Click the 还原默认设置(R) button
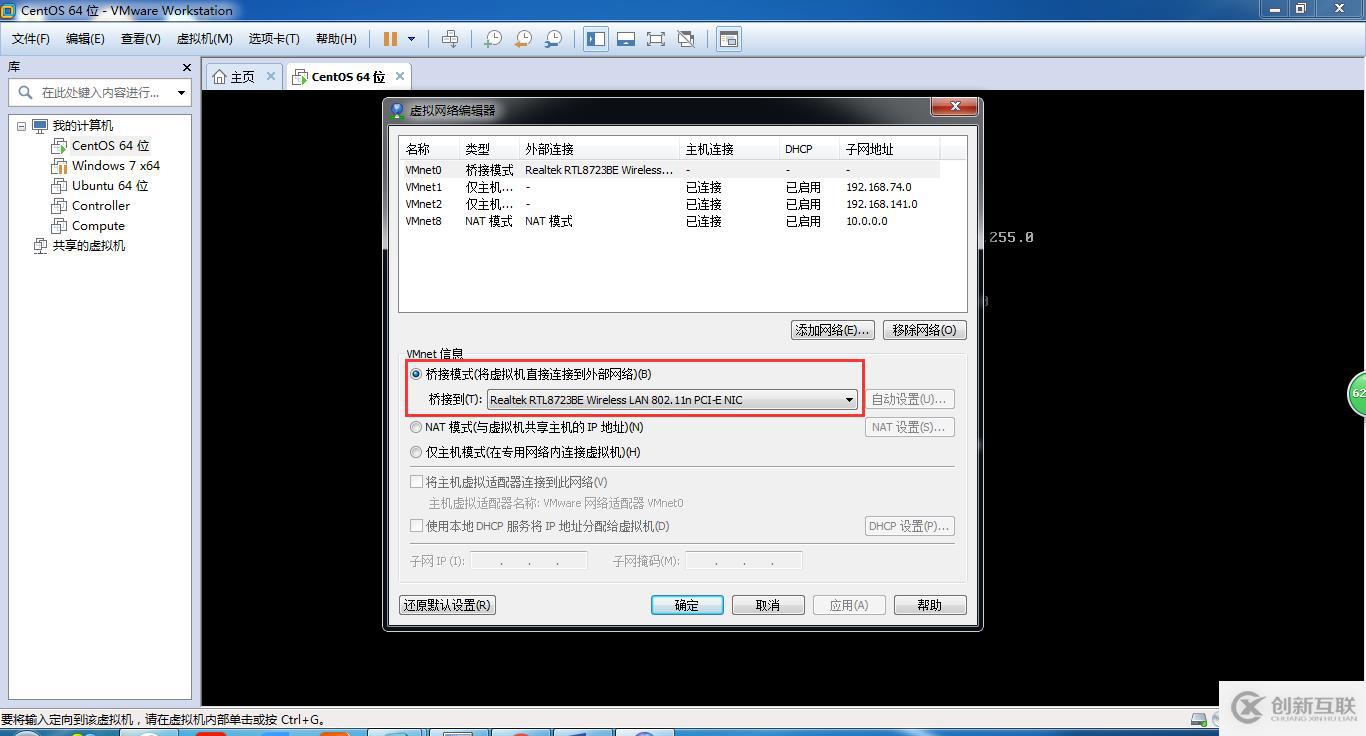 click(x=448, y=605)
